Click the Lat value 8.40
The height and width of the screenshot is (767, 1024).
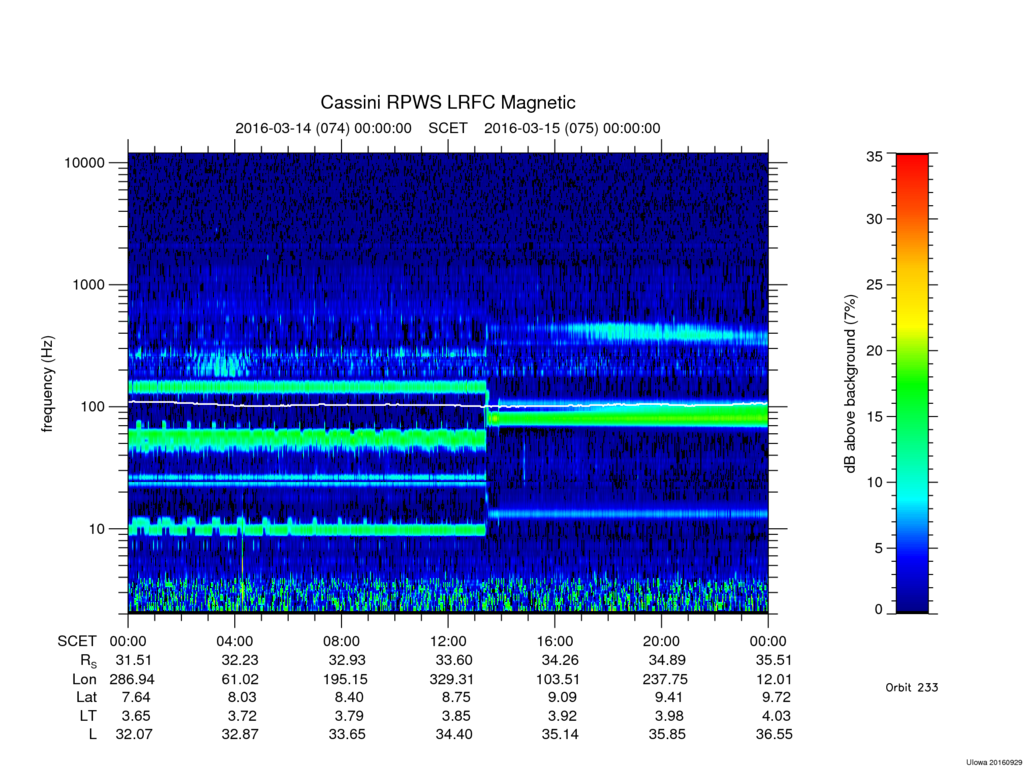click(x=351, y=698)
